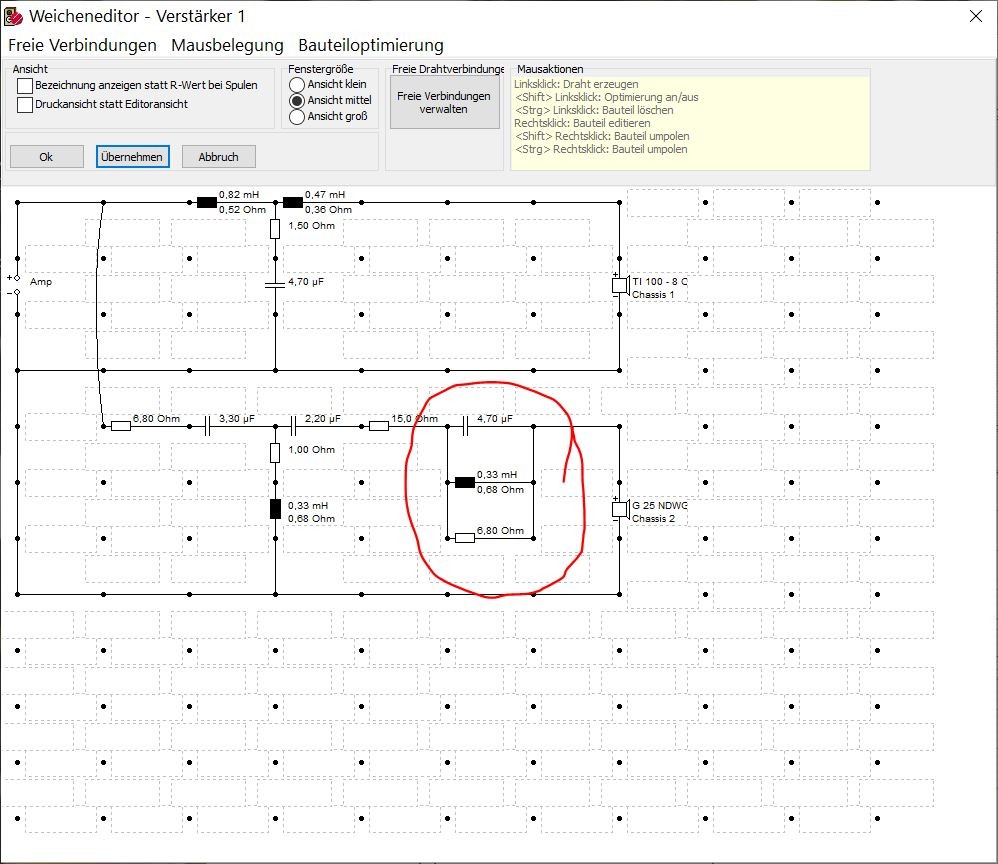Click the Amp label
Viewport: 998px width, 864px height.
(41, 281)
